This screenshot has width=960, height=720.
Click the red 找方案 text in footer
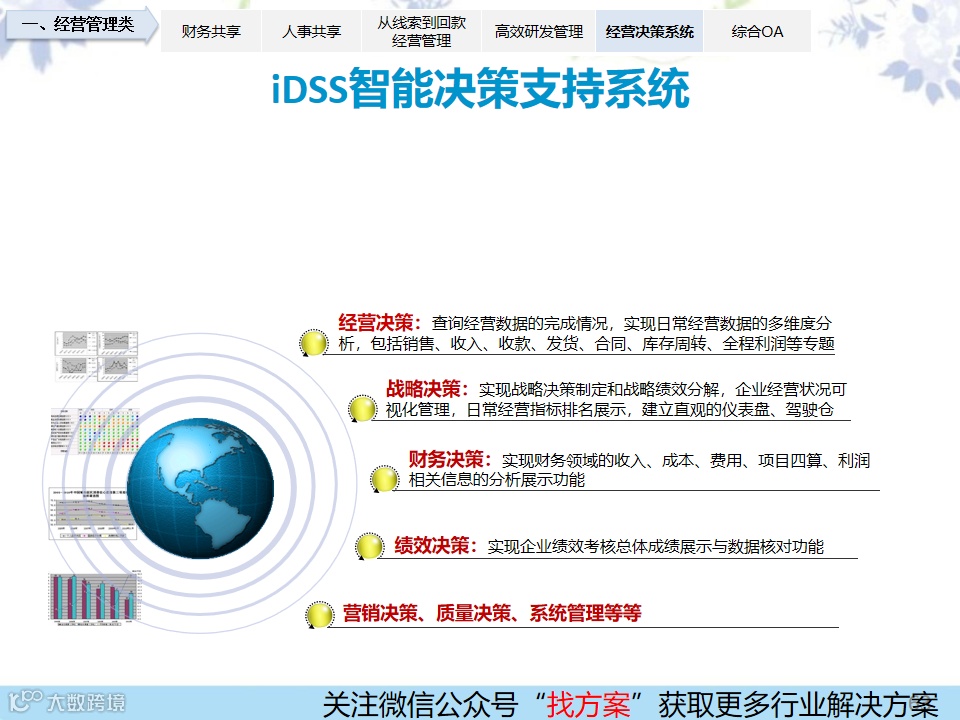pos(588,704)
